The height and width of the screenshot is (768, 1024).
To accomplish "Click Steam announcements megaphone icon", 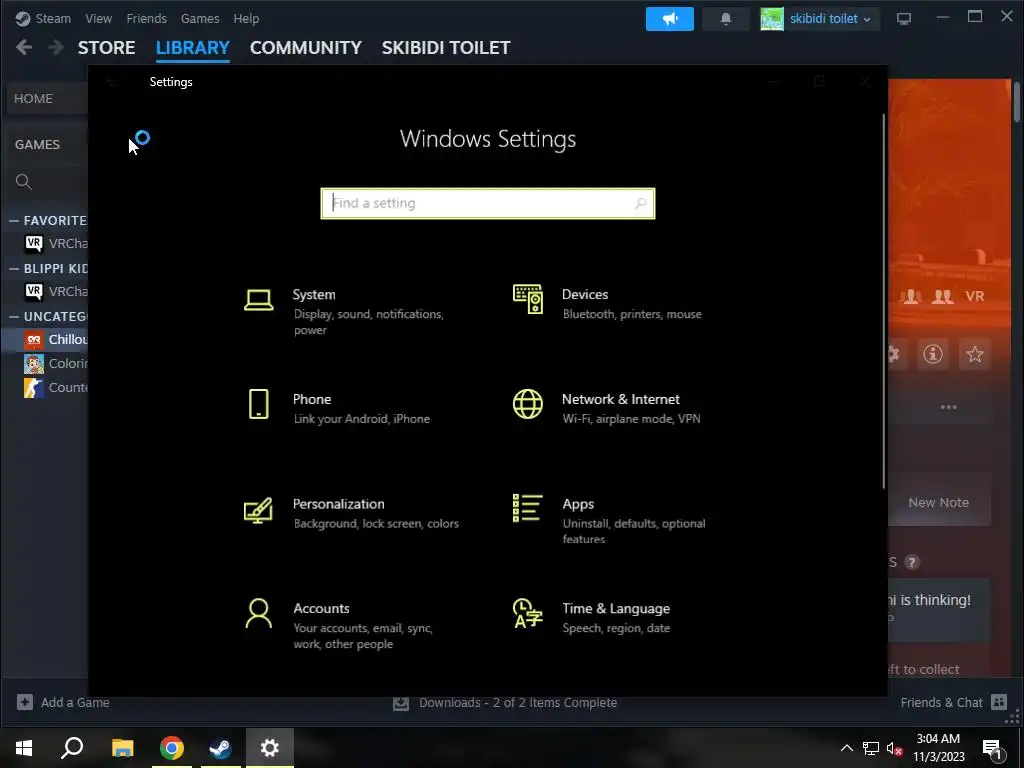I will (670, 19).
